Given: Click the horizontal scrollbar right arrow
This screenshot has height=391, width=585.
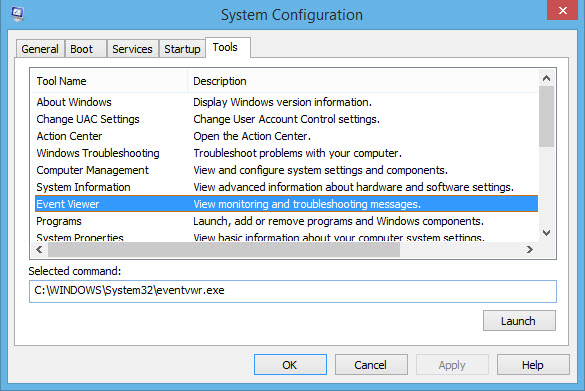Looking at the screenshot, I should pyautogui.click(x=529, y=249).
